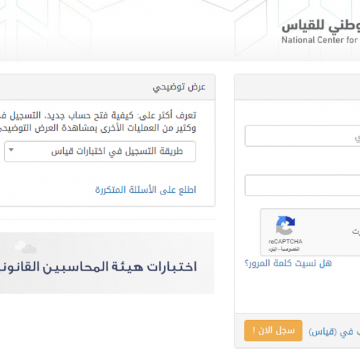
Task: Click the الوطني للقياس Arabic logo text
Action: 321,27
